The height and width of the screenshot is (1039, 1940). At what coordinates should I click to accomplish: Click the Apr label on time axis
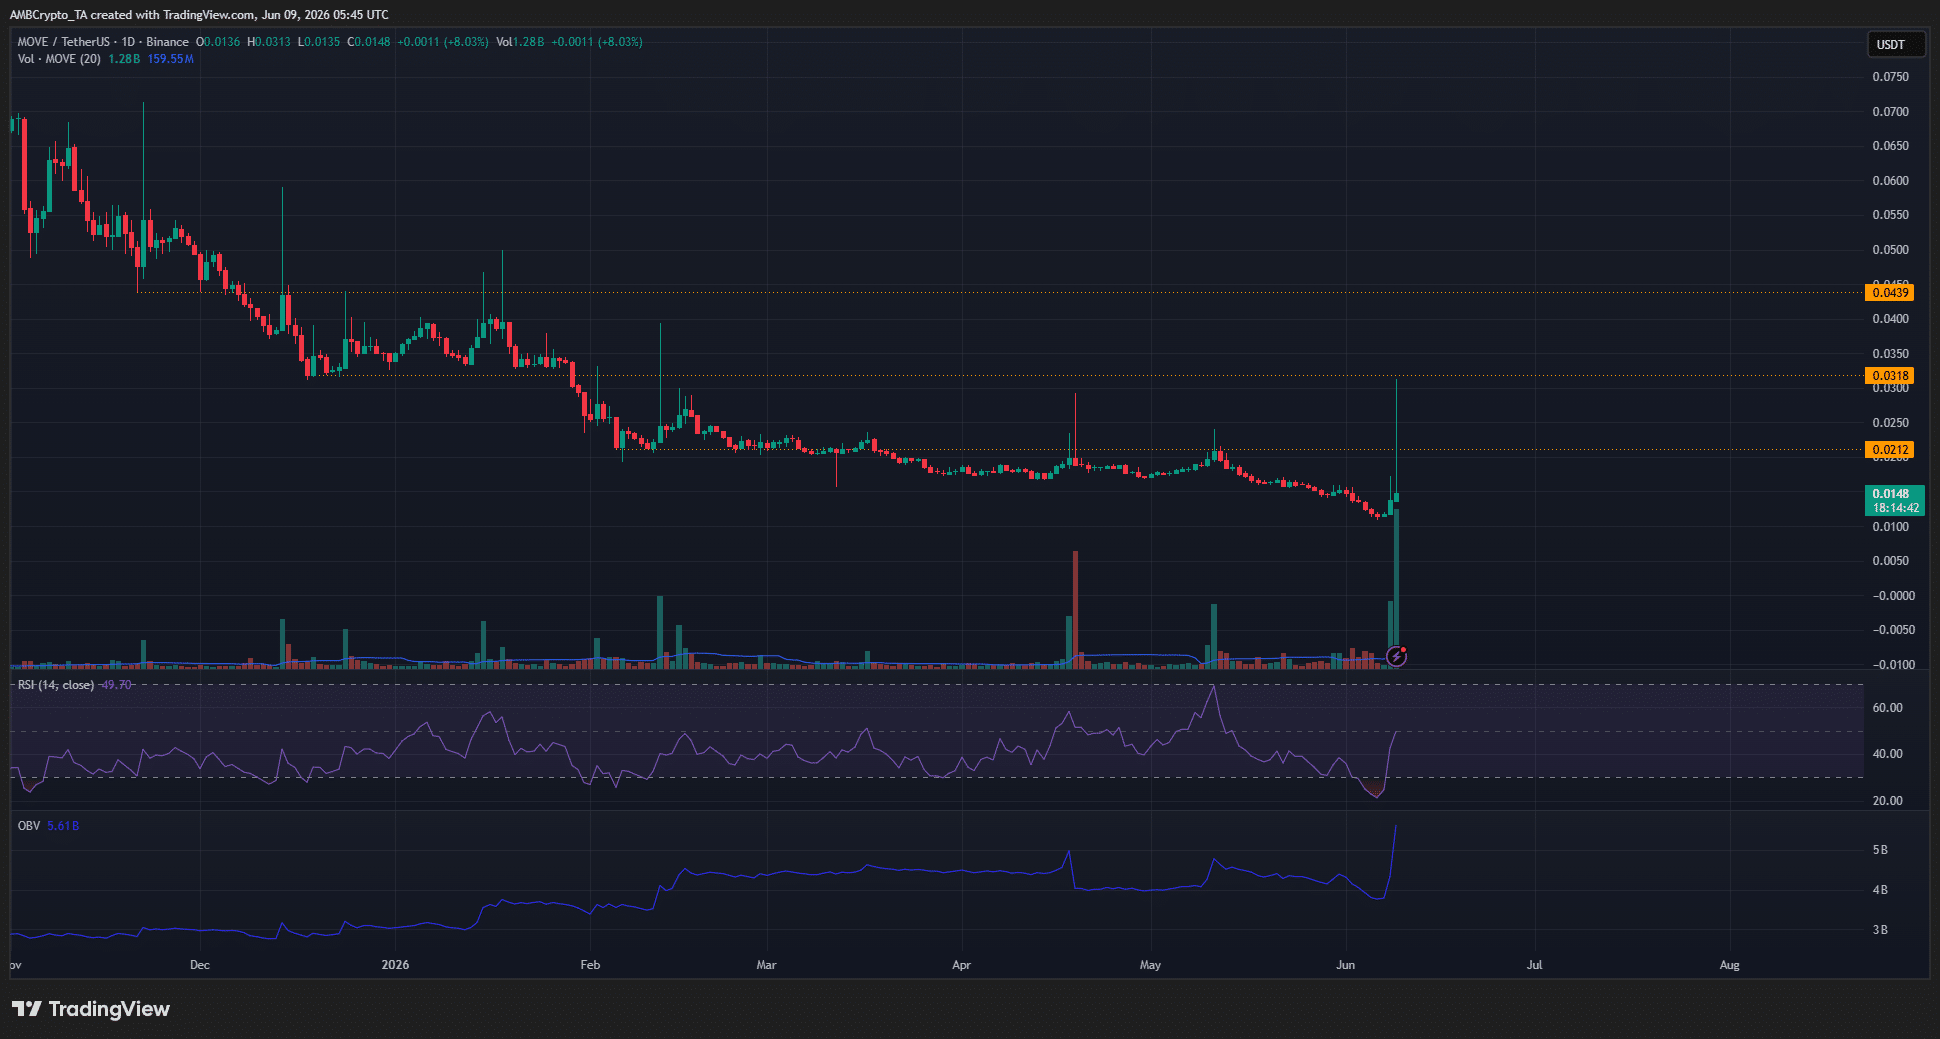click(961, 965)
